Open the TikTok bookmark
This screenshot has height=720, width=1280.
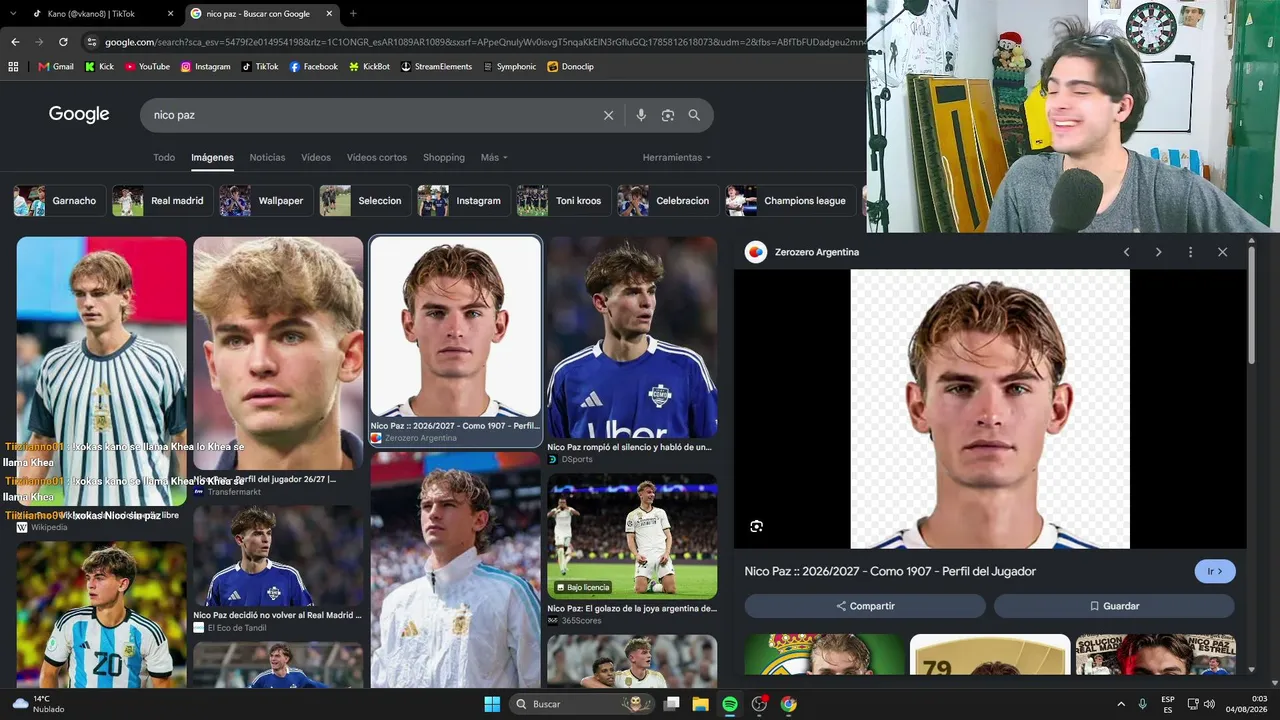click(260, 67)
